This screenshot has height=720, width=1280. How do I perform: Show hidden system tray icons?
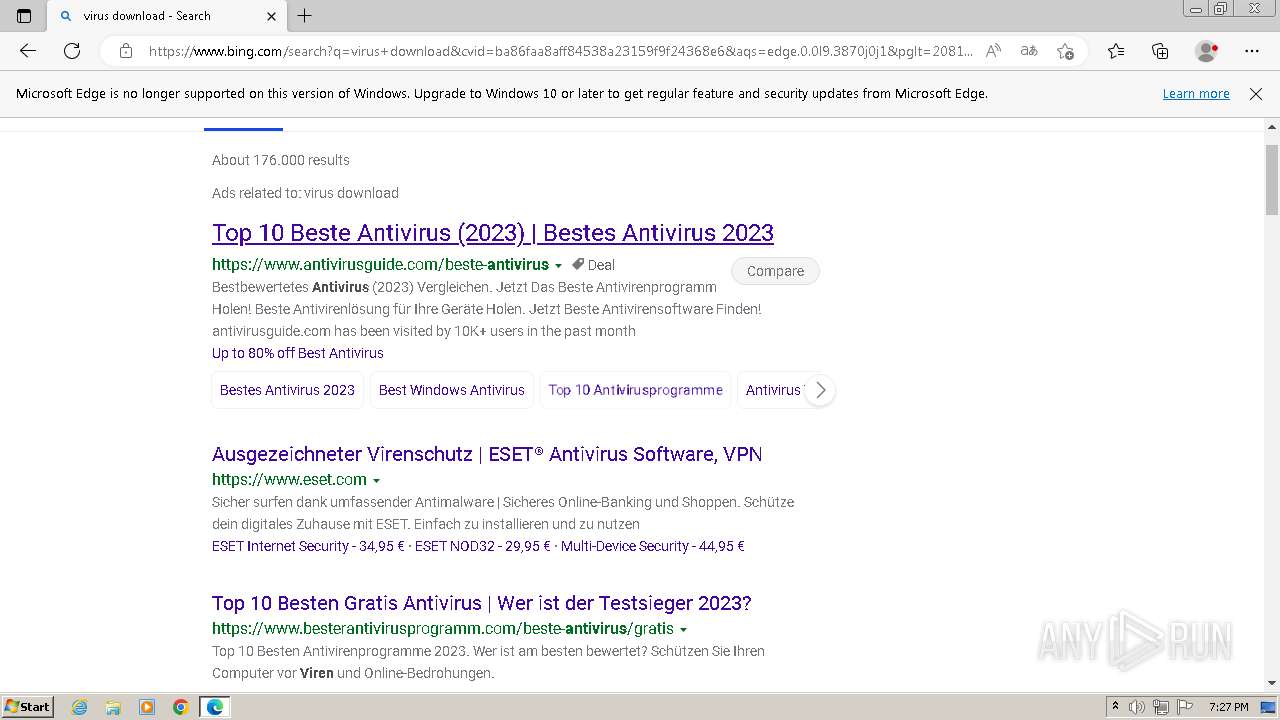tap(1115, 707)
